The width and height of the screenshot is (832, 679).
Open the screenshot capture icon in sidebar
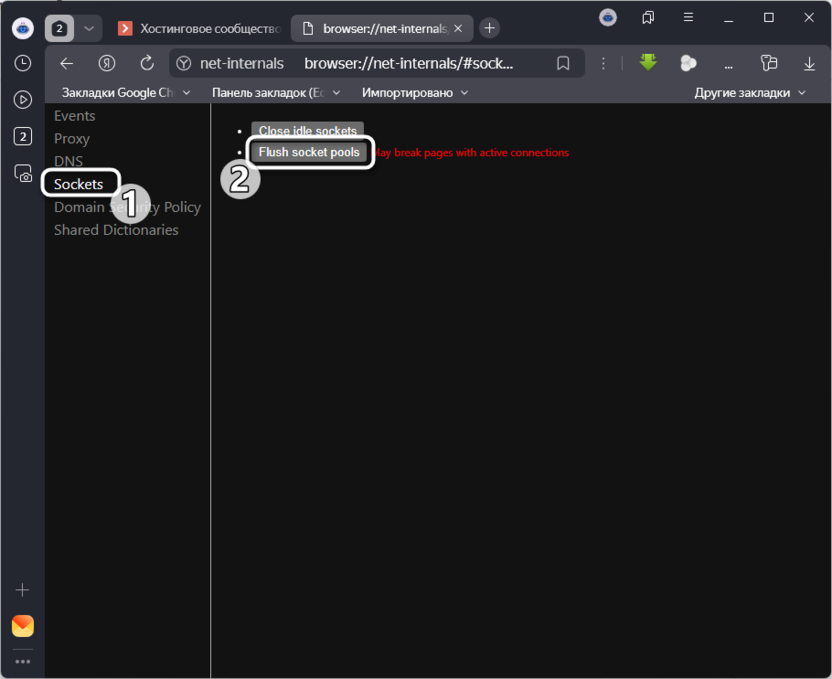[23, 173]
